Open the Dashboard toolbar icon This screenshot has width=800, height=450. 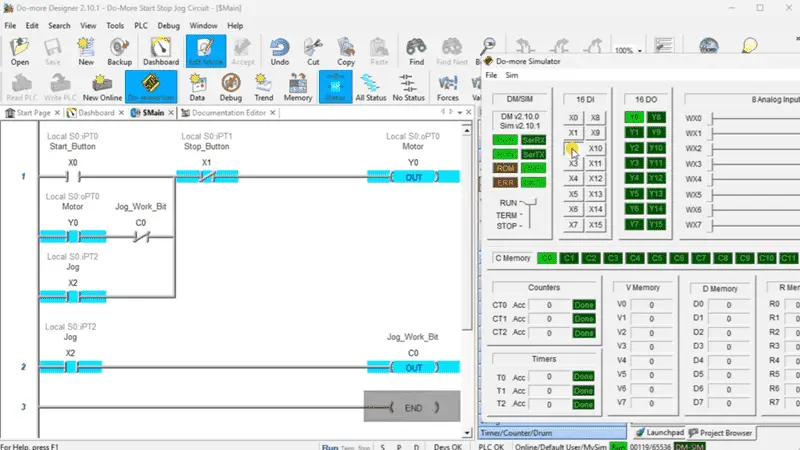pos(161,52)
